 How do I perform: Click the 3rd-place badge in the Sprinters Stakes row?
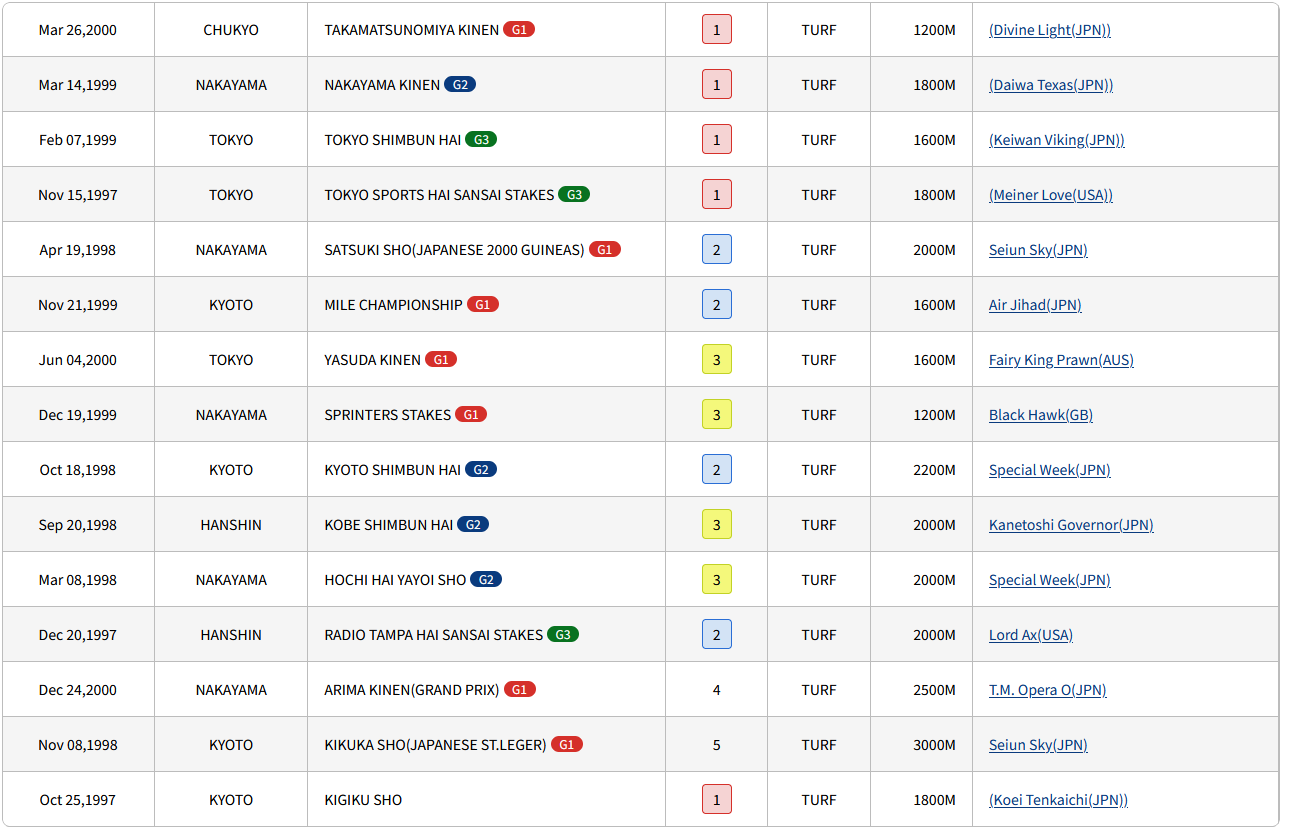[717, 415]
